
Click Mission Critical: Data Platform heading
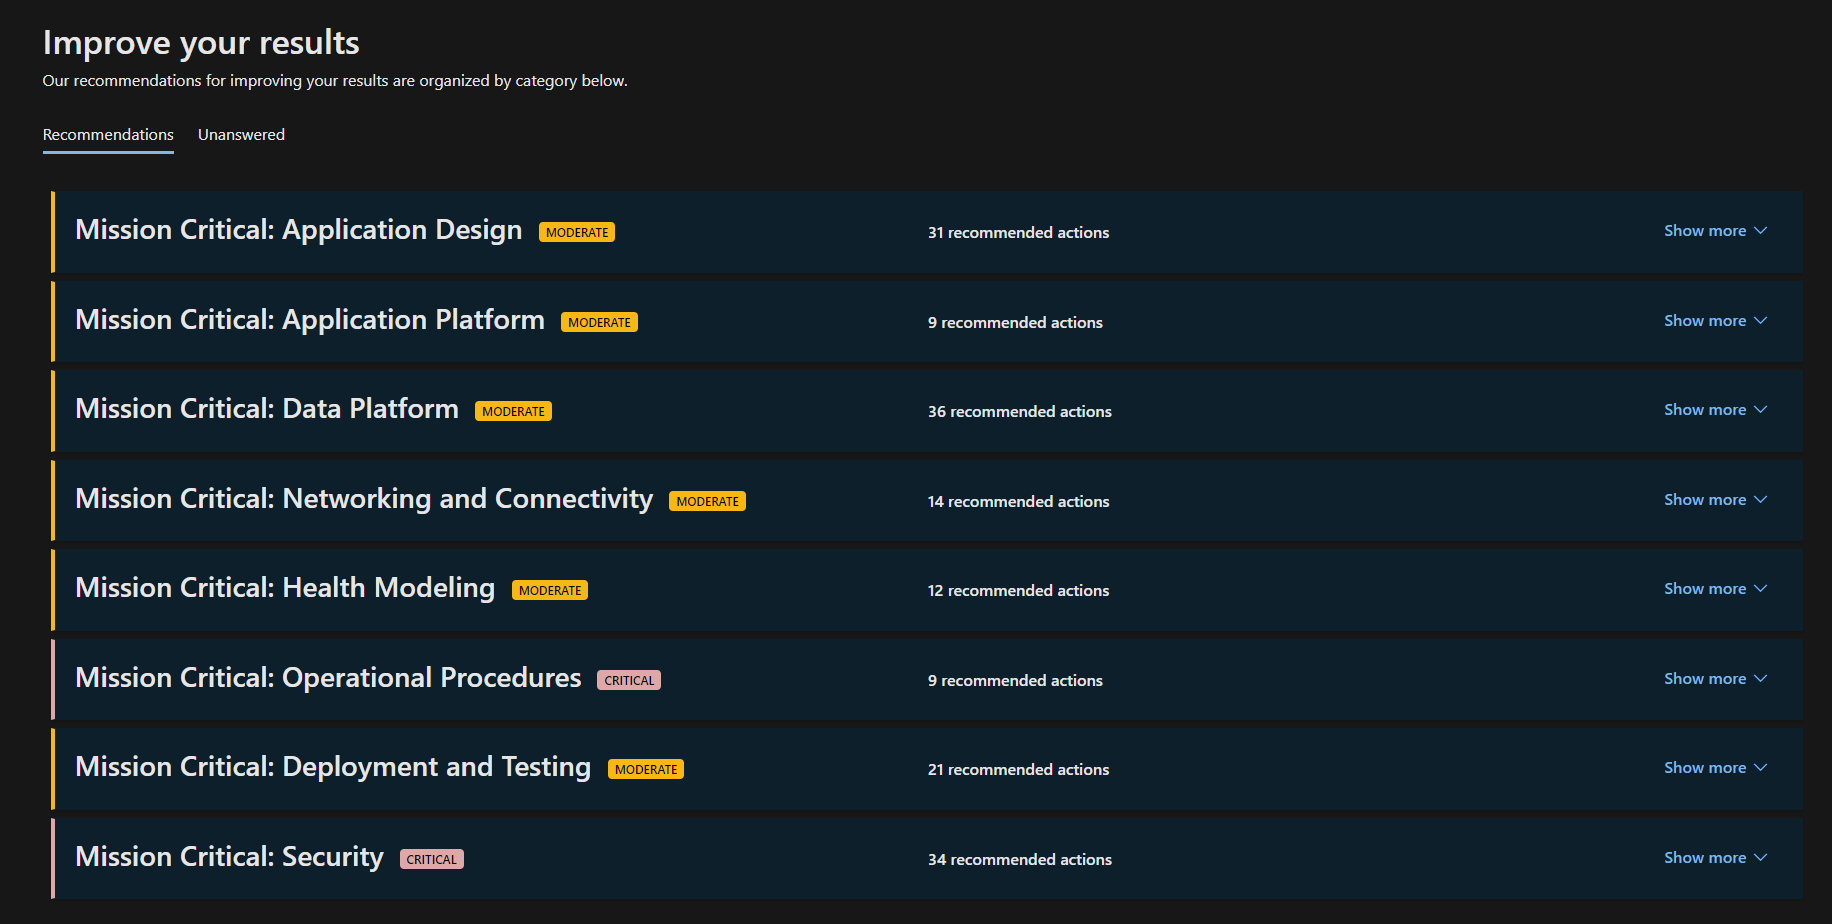point(267,409)
